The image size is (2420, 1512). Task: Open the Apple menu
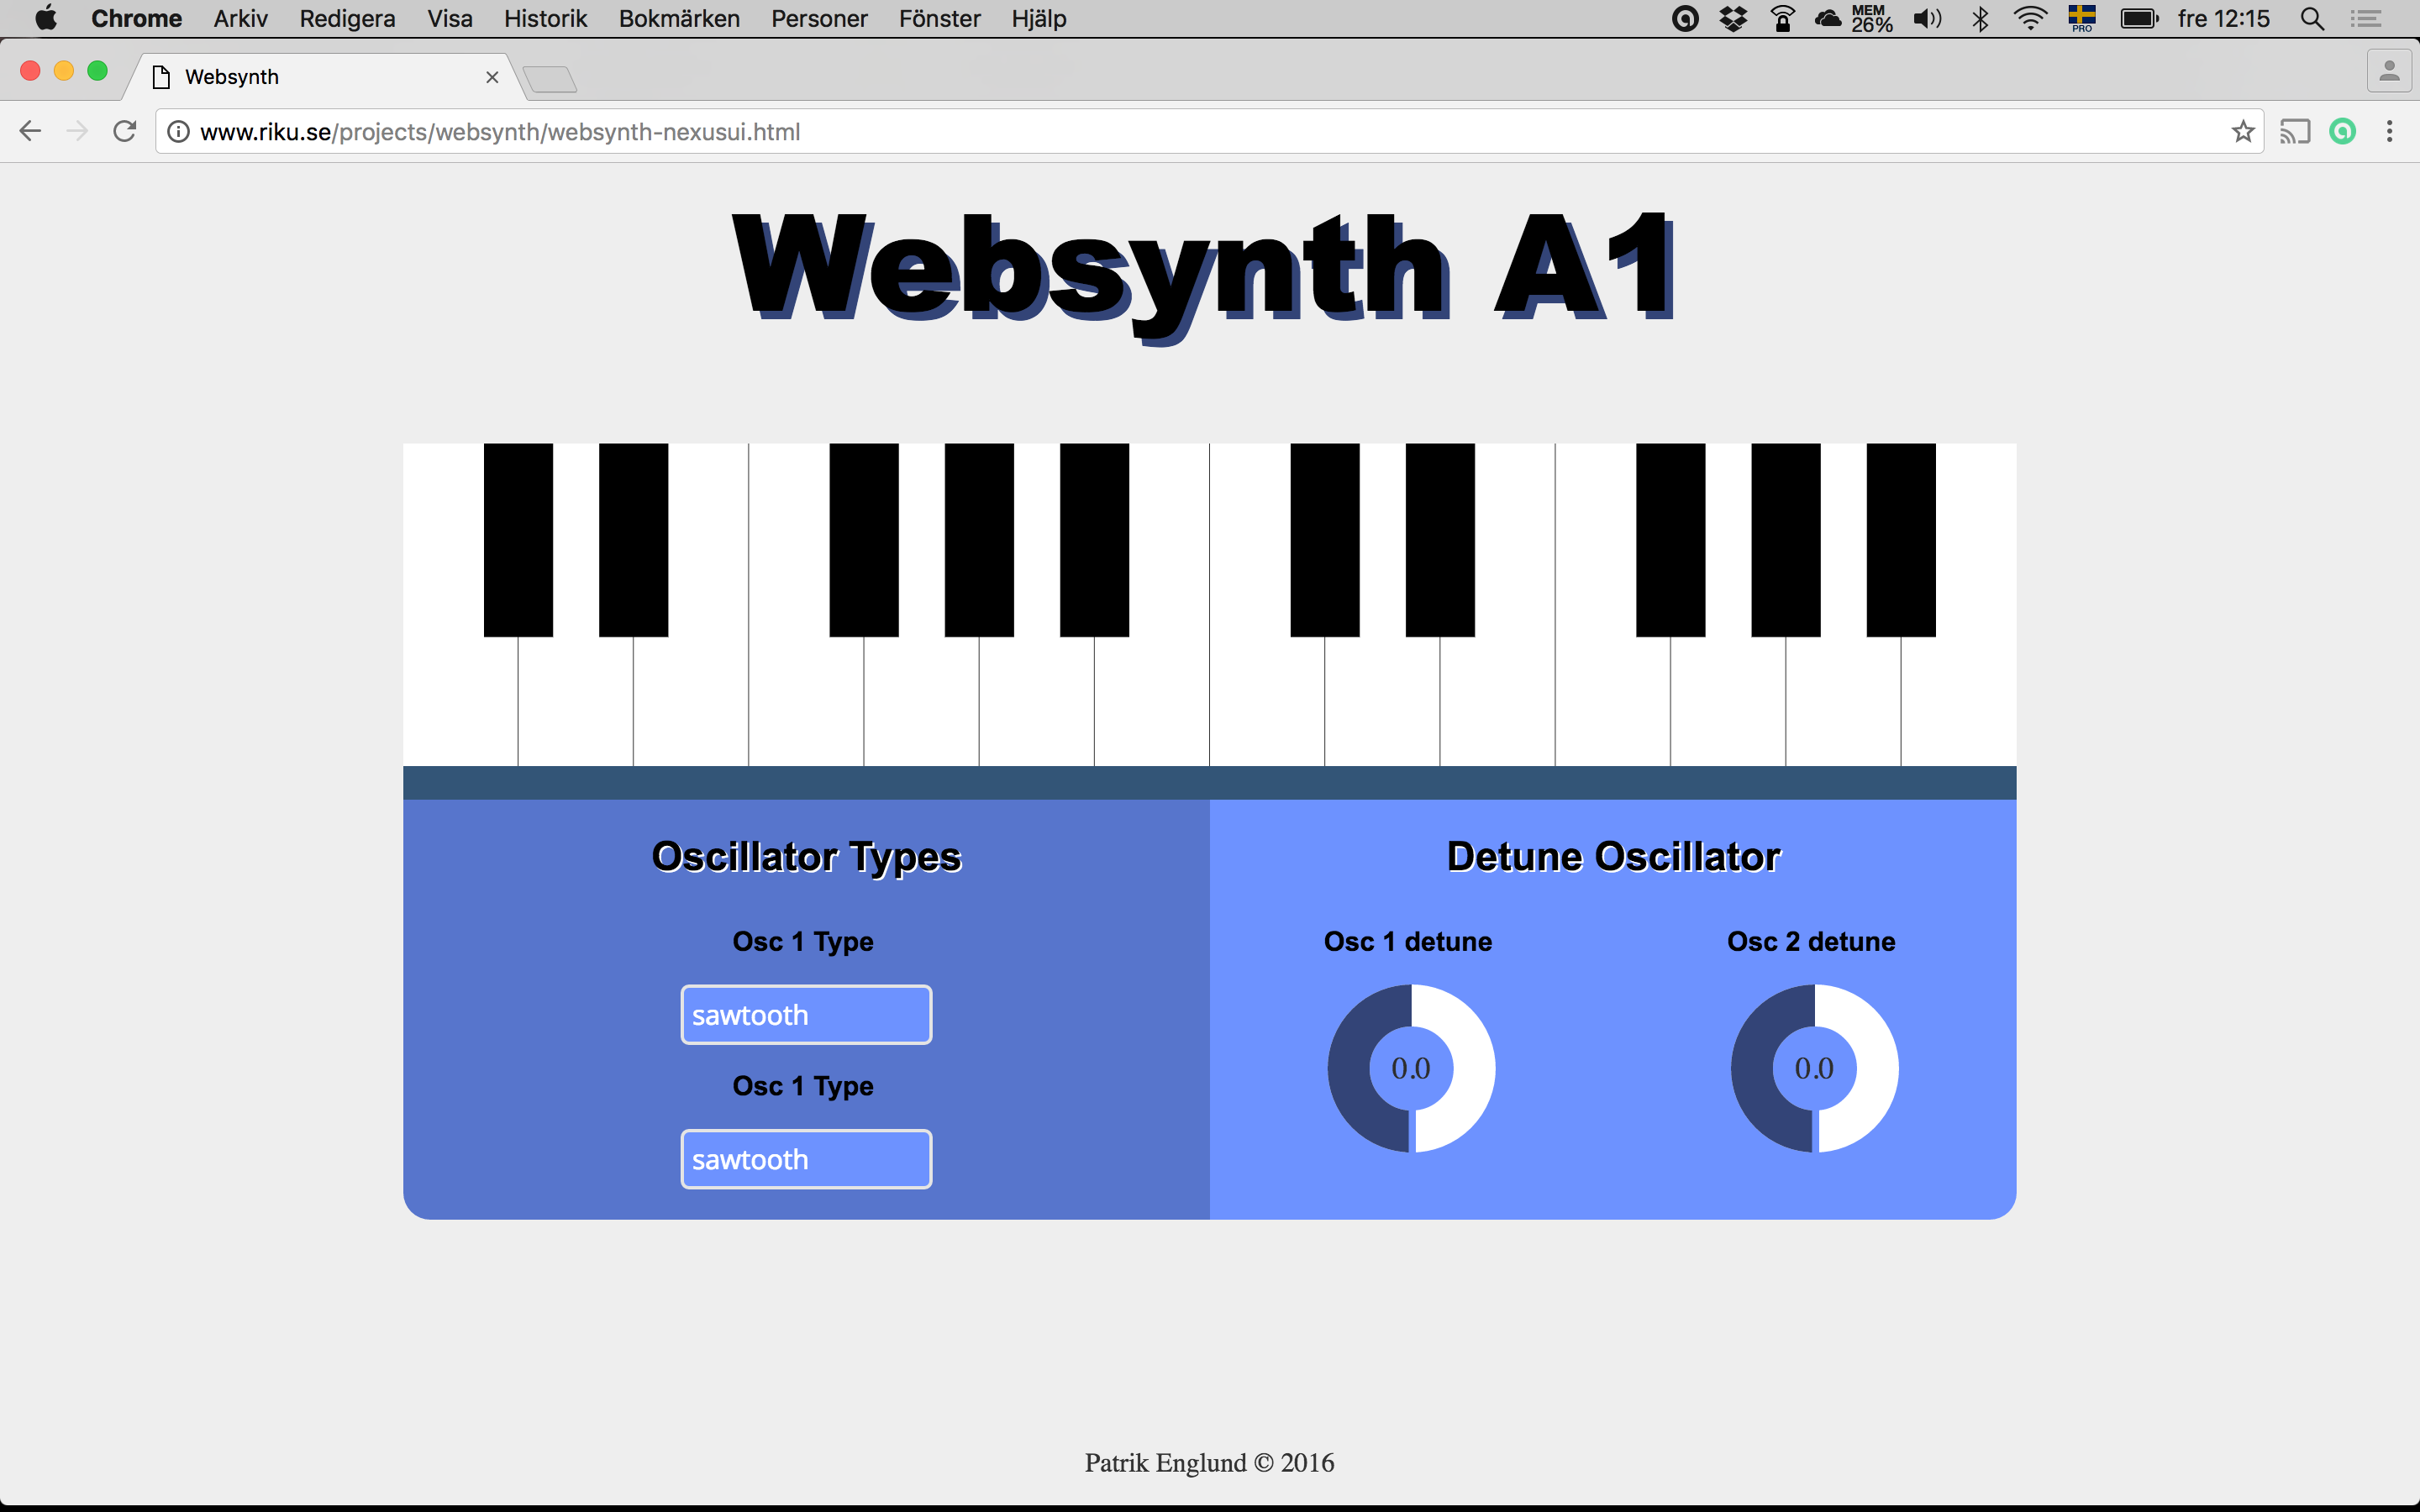(46, 18)
